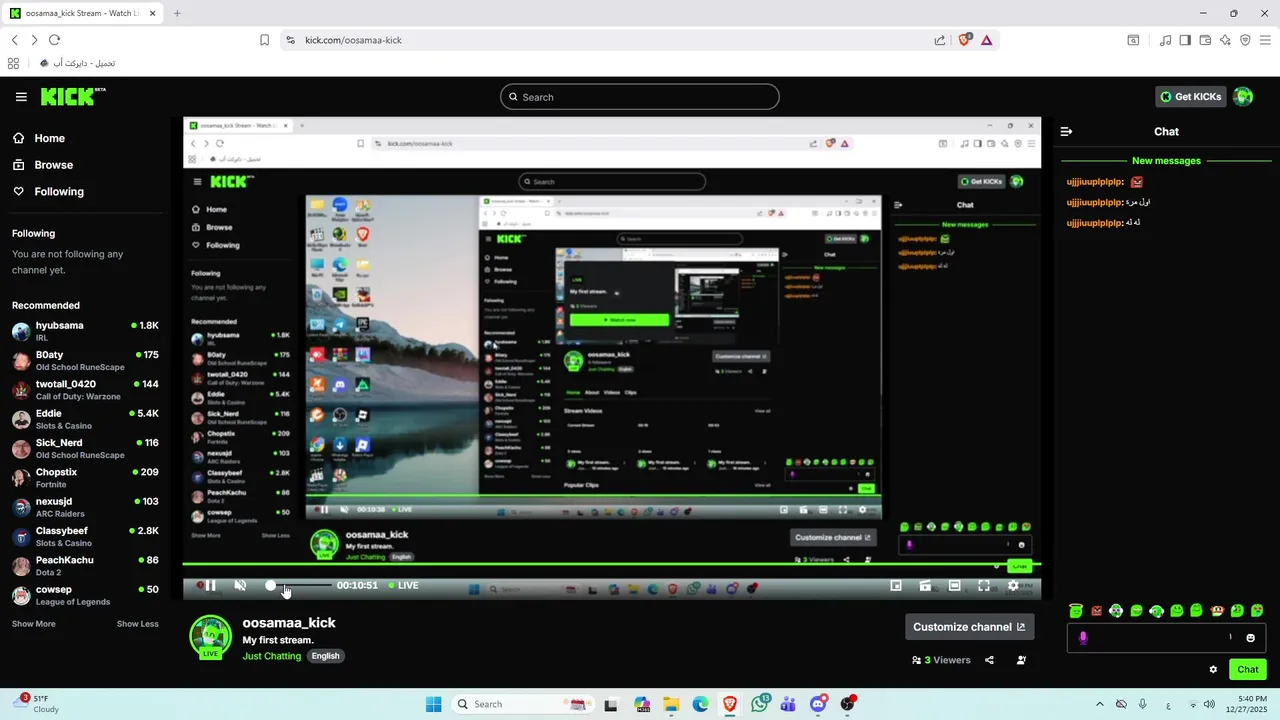1280x720 pixels.
Task: Open the Brave Leo AI icon
Action: point(1225,40)
